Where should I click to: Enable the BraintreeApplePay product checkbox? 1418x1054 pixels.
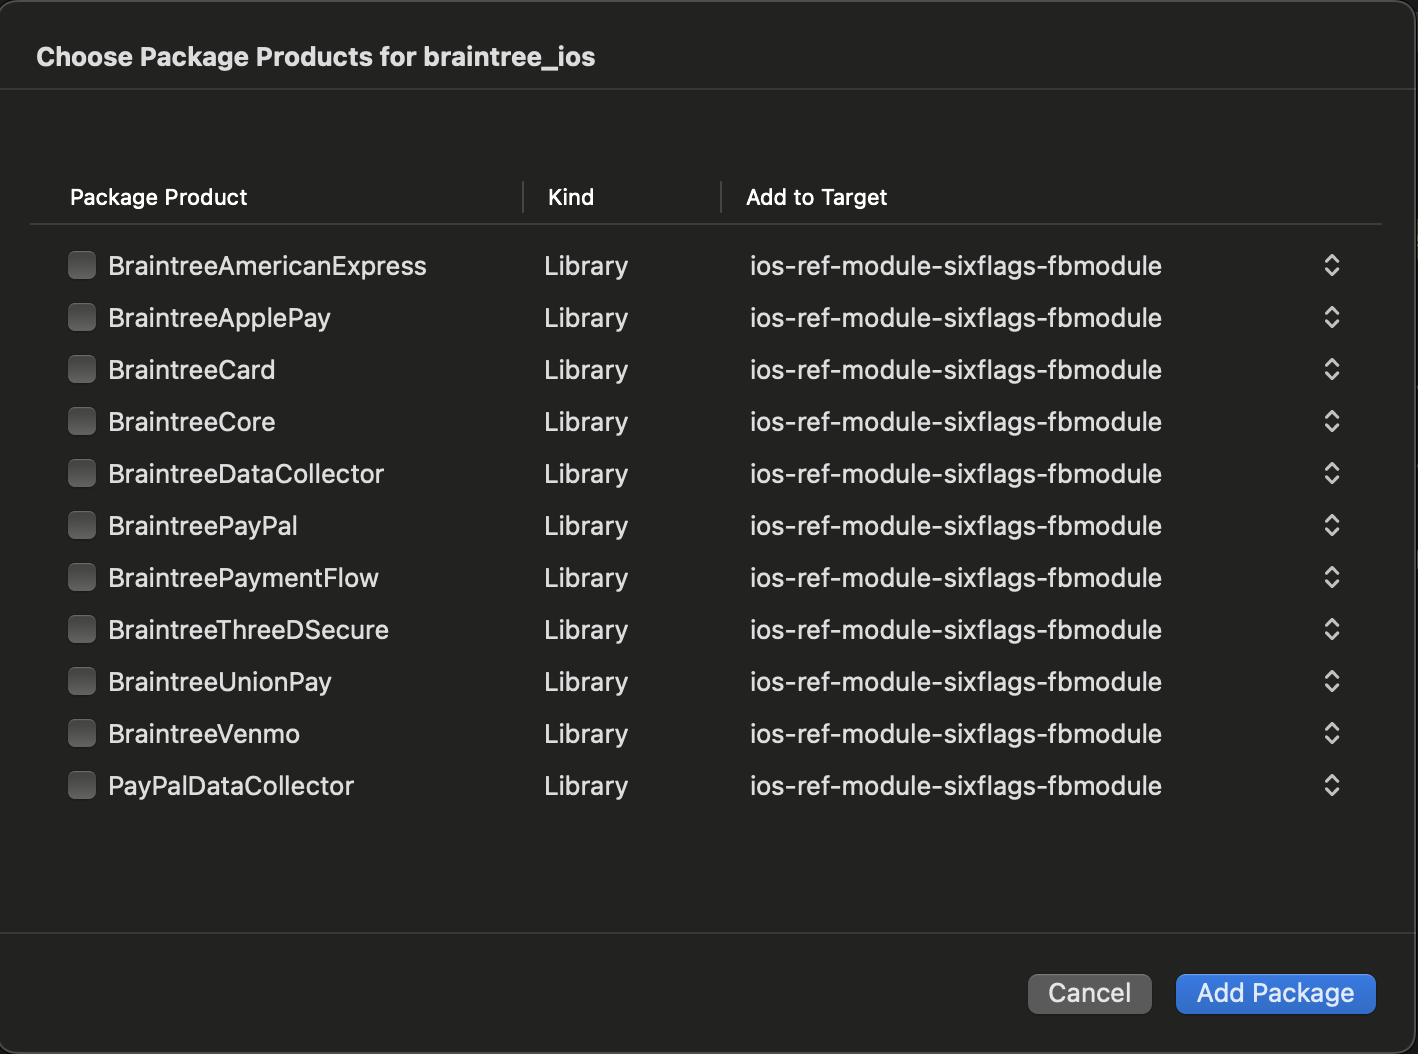click(x=82, y=317)
